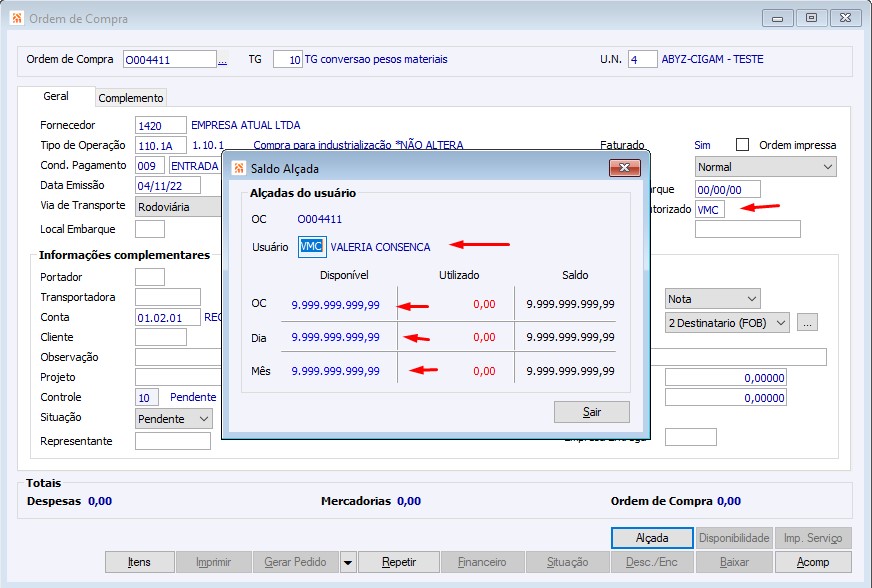The width and height of the screenshot is (872, 588).
Task: Click the Itens button
Action: click(140, 562)
